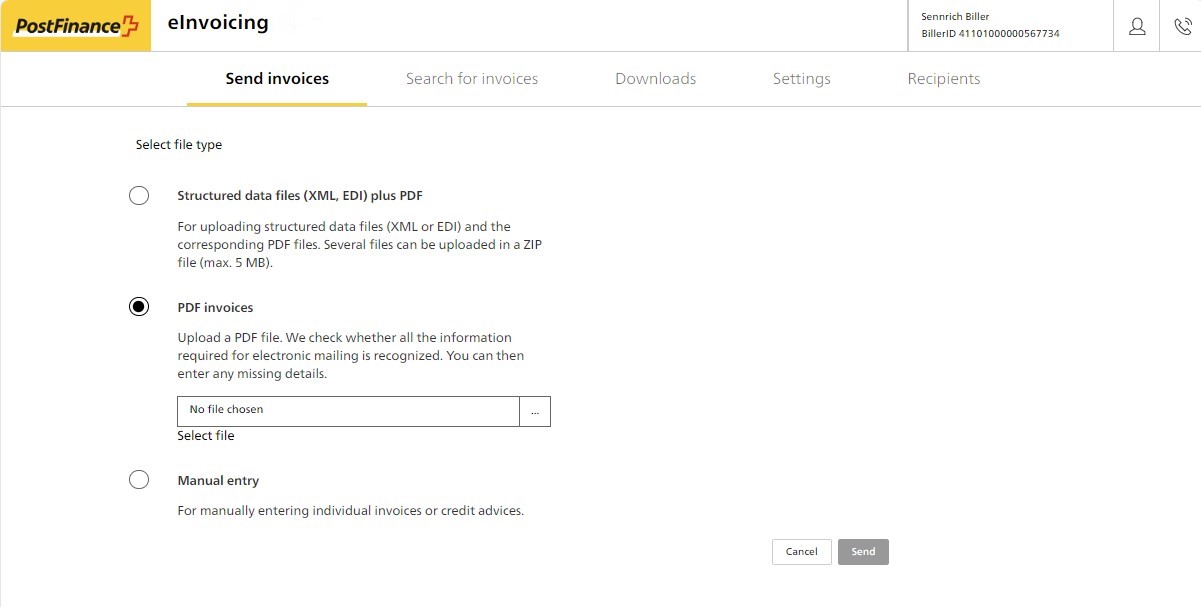Click the Select file label
The width and height of the screenshot is (1201, 607).
[x=206, y=436]
